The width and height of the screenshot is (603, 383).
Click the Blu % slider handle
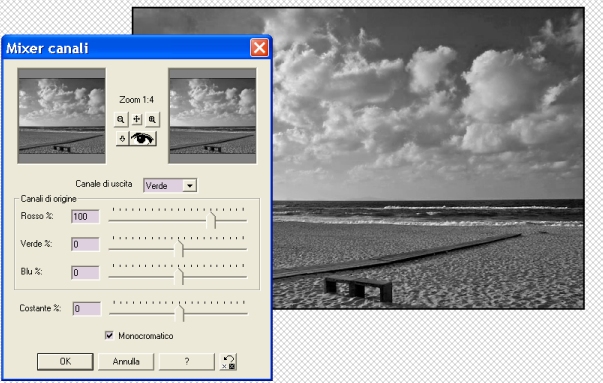[179, 276]
